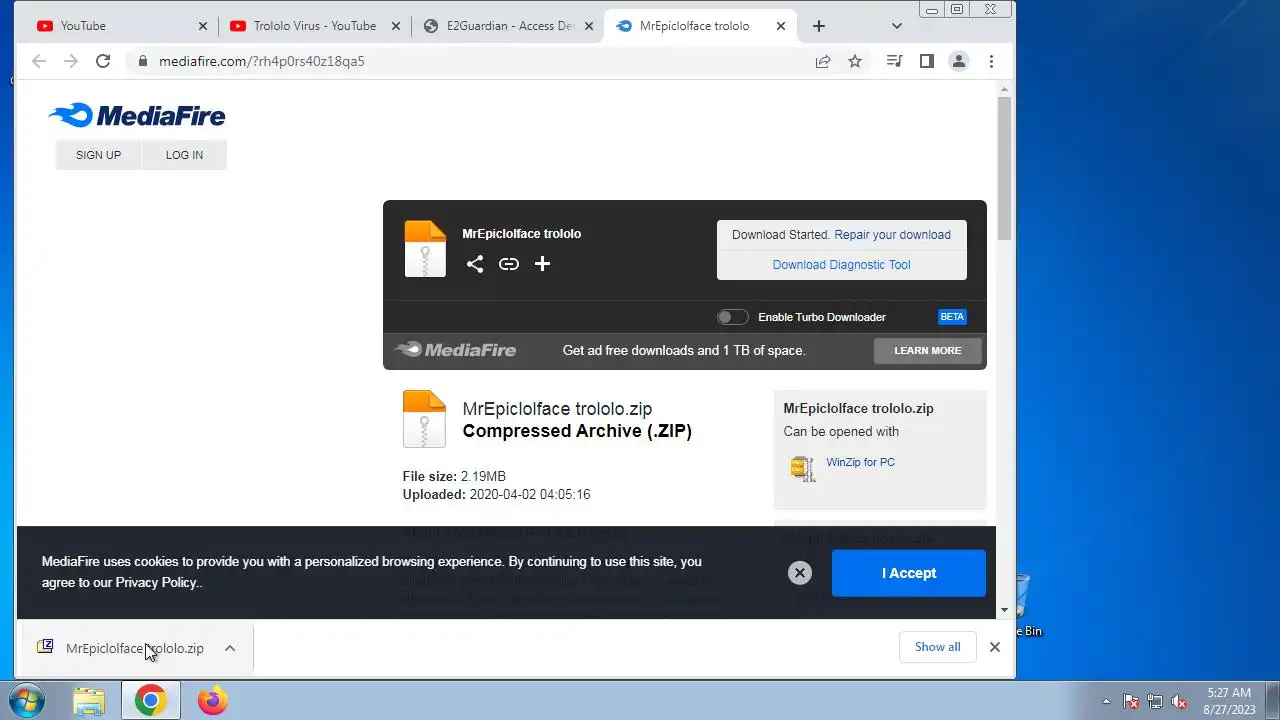Open File Explorer from the taskbar
Screen dimensions: 1280x720
(x=89, y=700)
